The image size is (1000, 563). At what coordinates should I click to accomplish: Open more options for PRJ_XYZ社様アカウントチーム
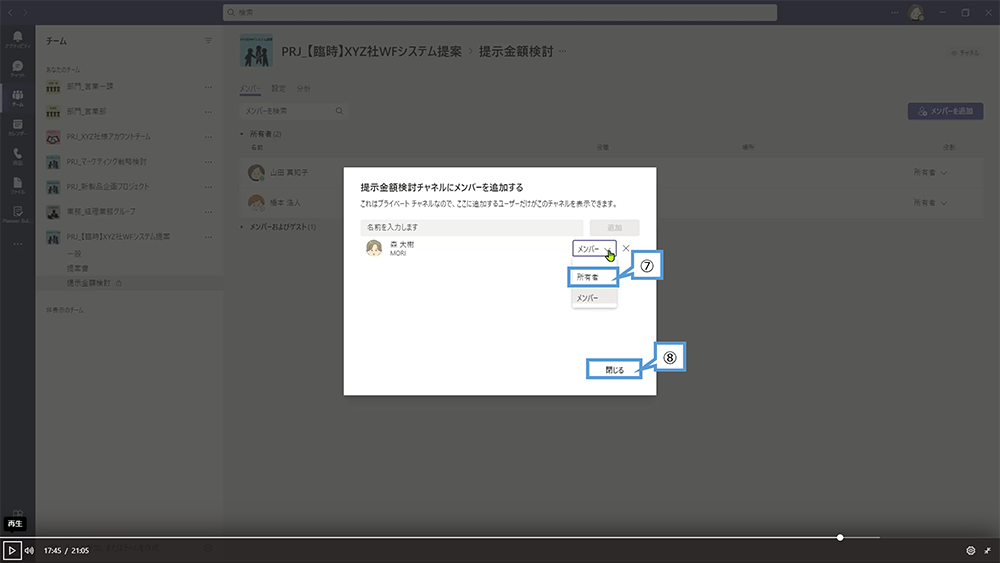(x=208, y=136)
